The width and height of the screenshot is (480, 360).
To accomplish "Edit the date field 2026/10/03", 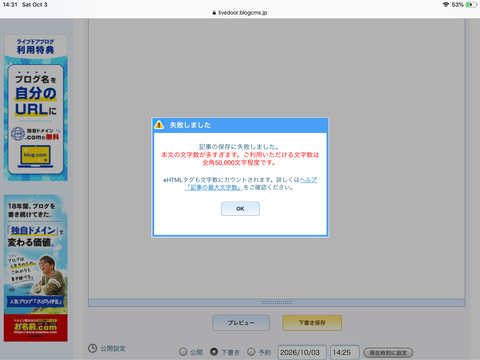I will (302, 352).
